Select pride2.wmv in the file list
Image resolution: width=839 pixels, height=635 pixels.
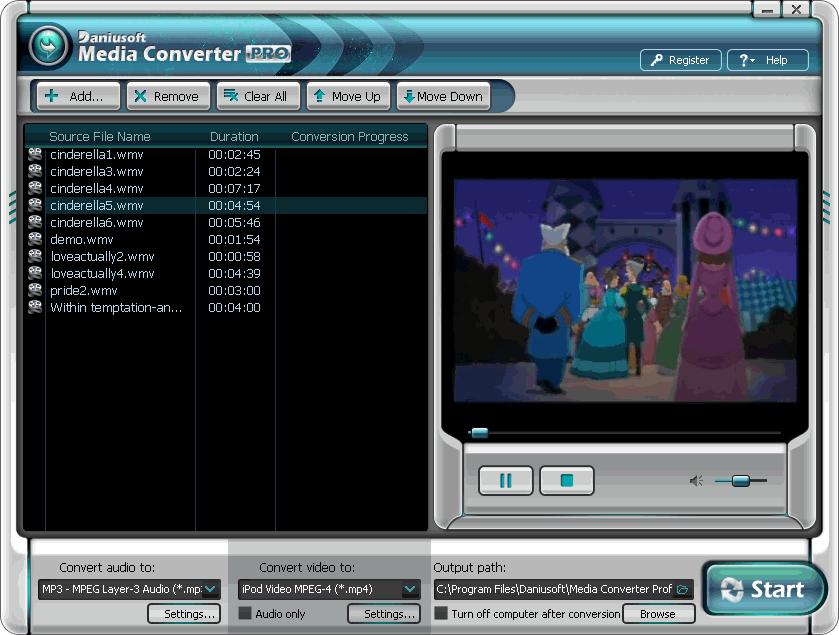[226, 290]
